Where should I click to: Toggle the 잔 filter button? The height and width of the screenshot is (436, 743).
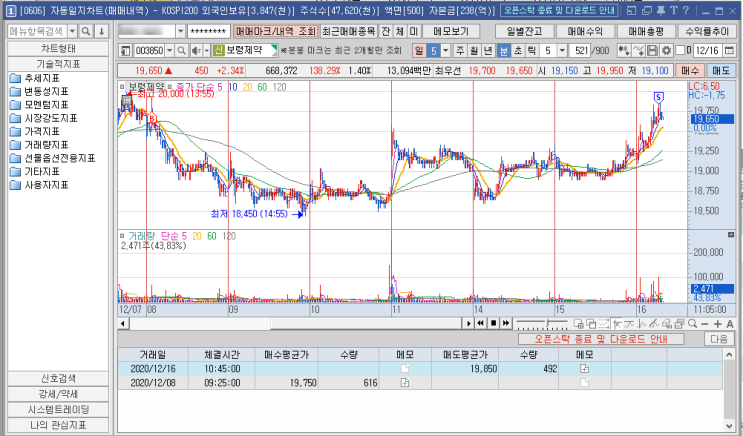(386, 31)
